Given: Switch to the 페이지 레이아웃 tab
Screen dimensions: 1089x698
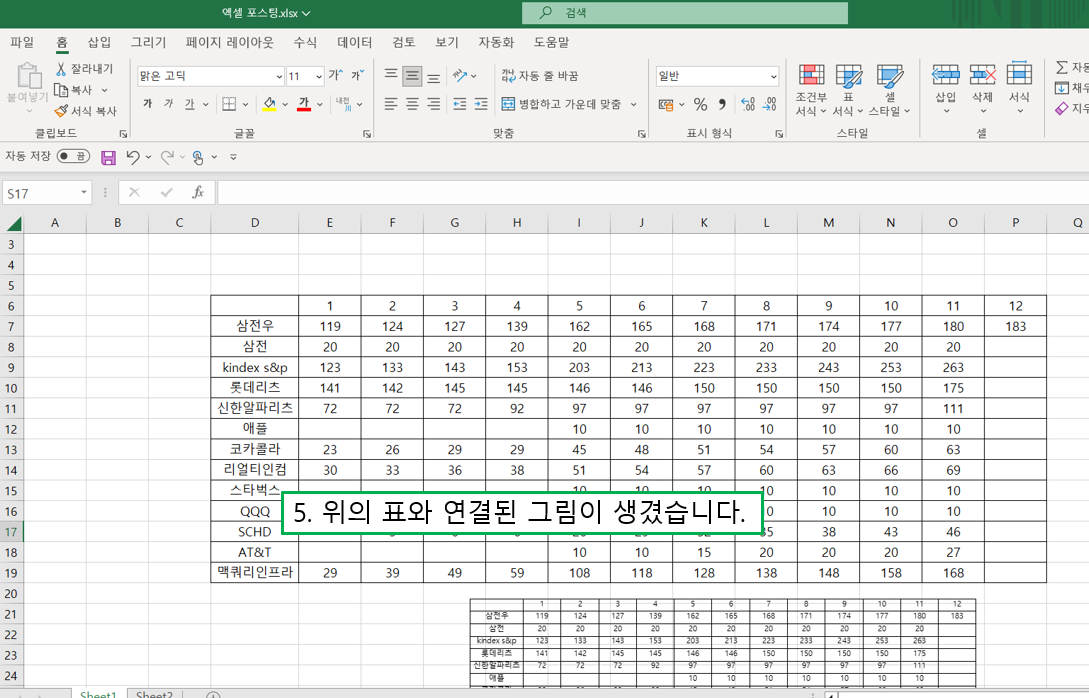Looking at the screenshot, I should [230, 42].
